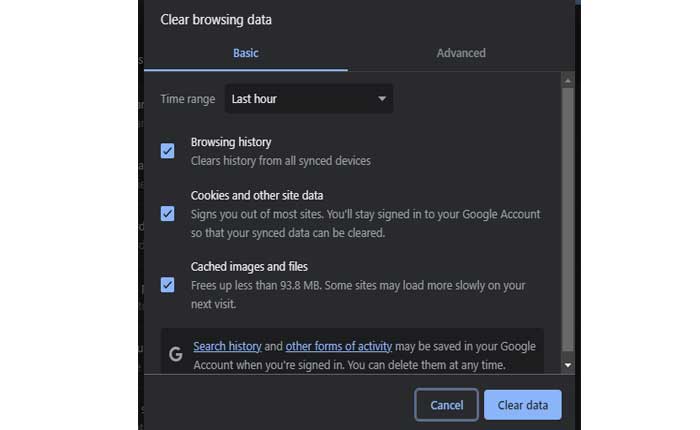Click the Time range label text
The height and width of the screenshot is (430, 700).
(188, 99)
